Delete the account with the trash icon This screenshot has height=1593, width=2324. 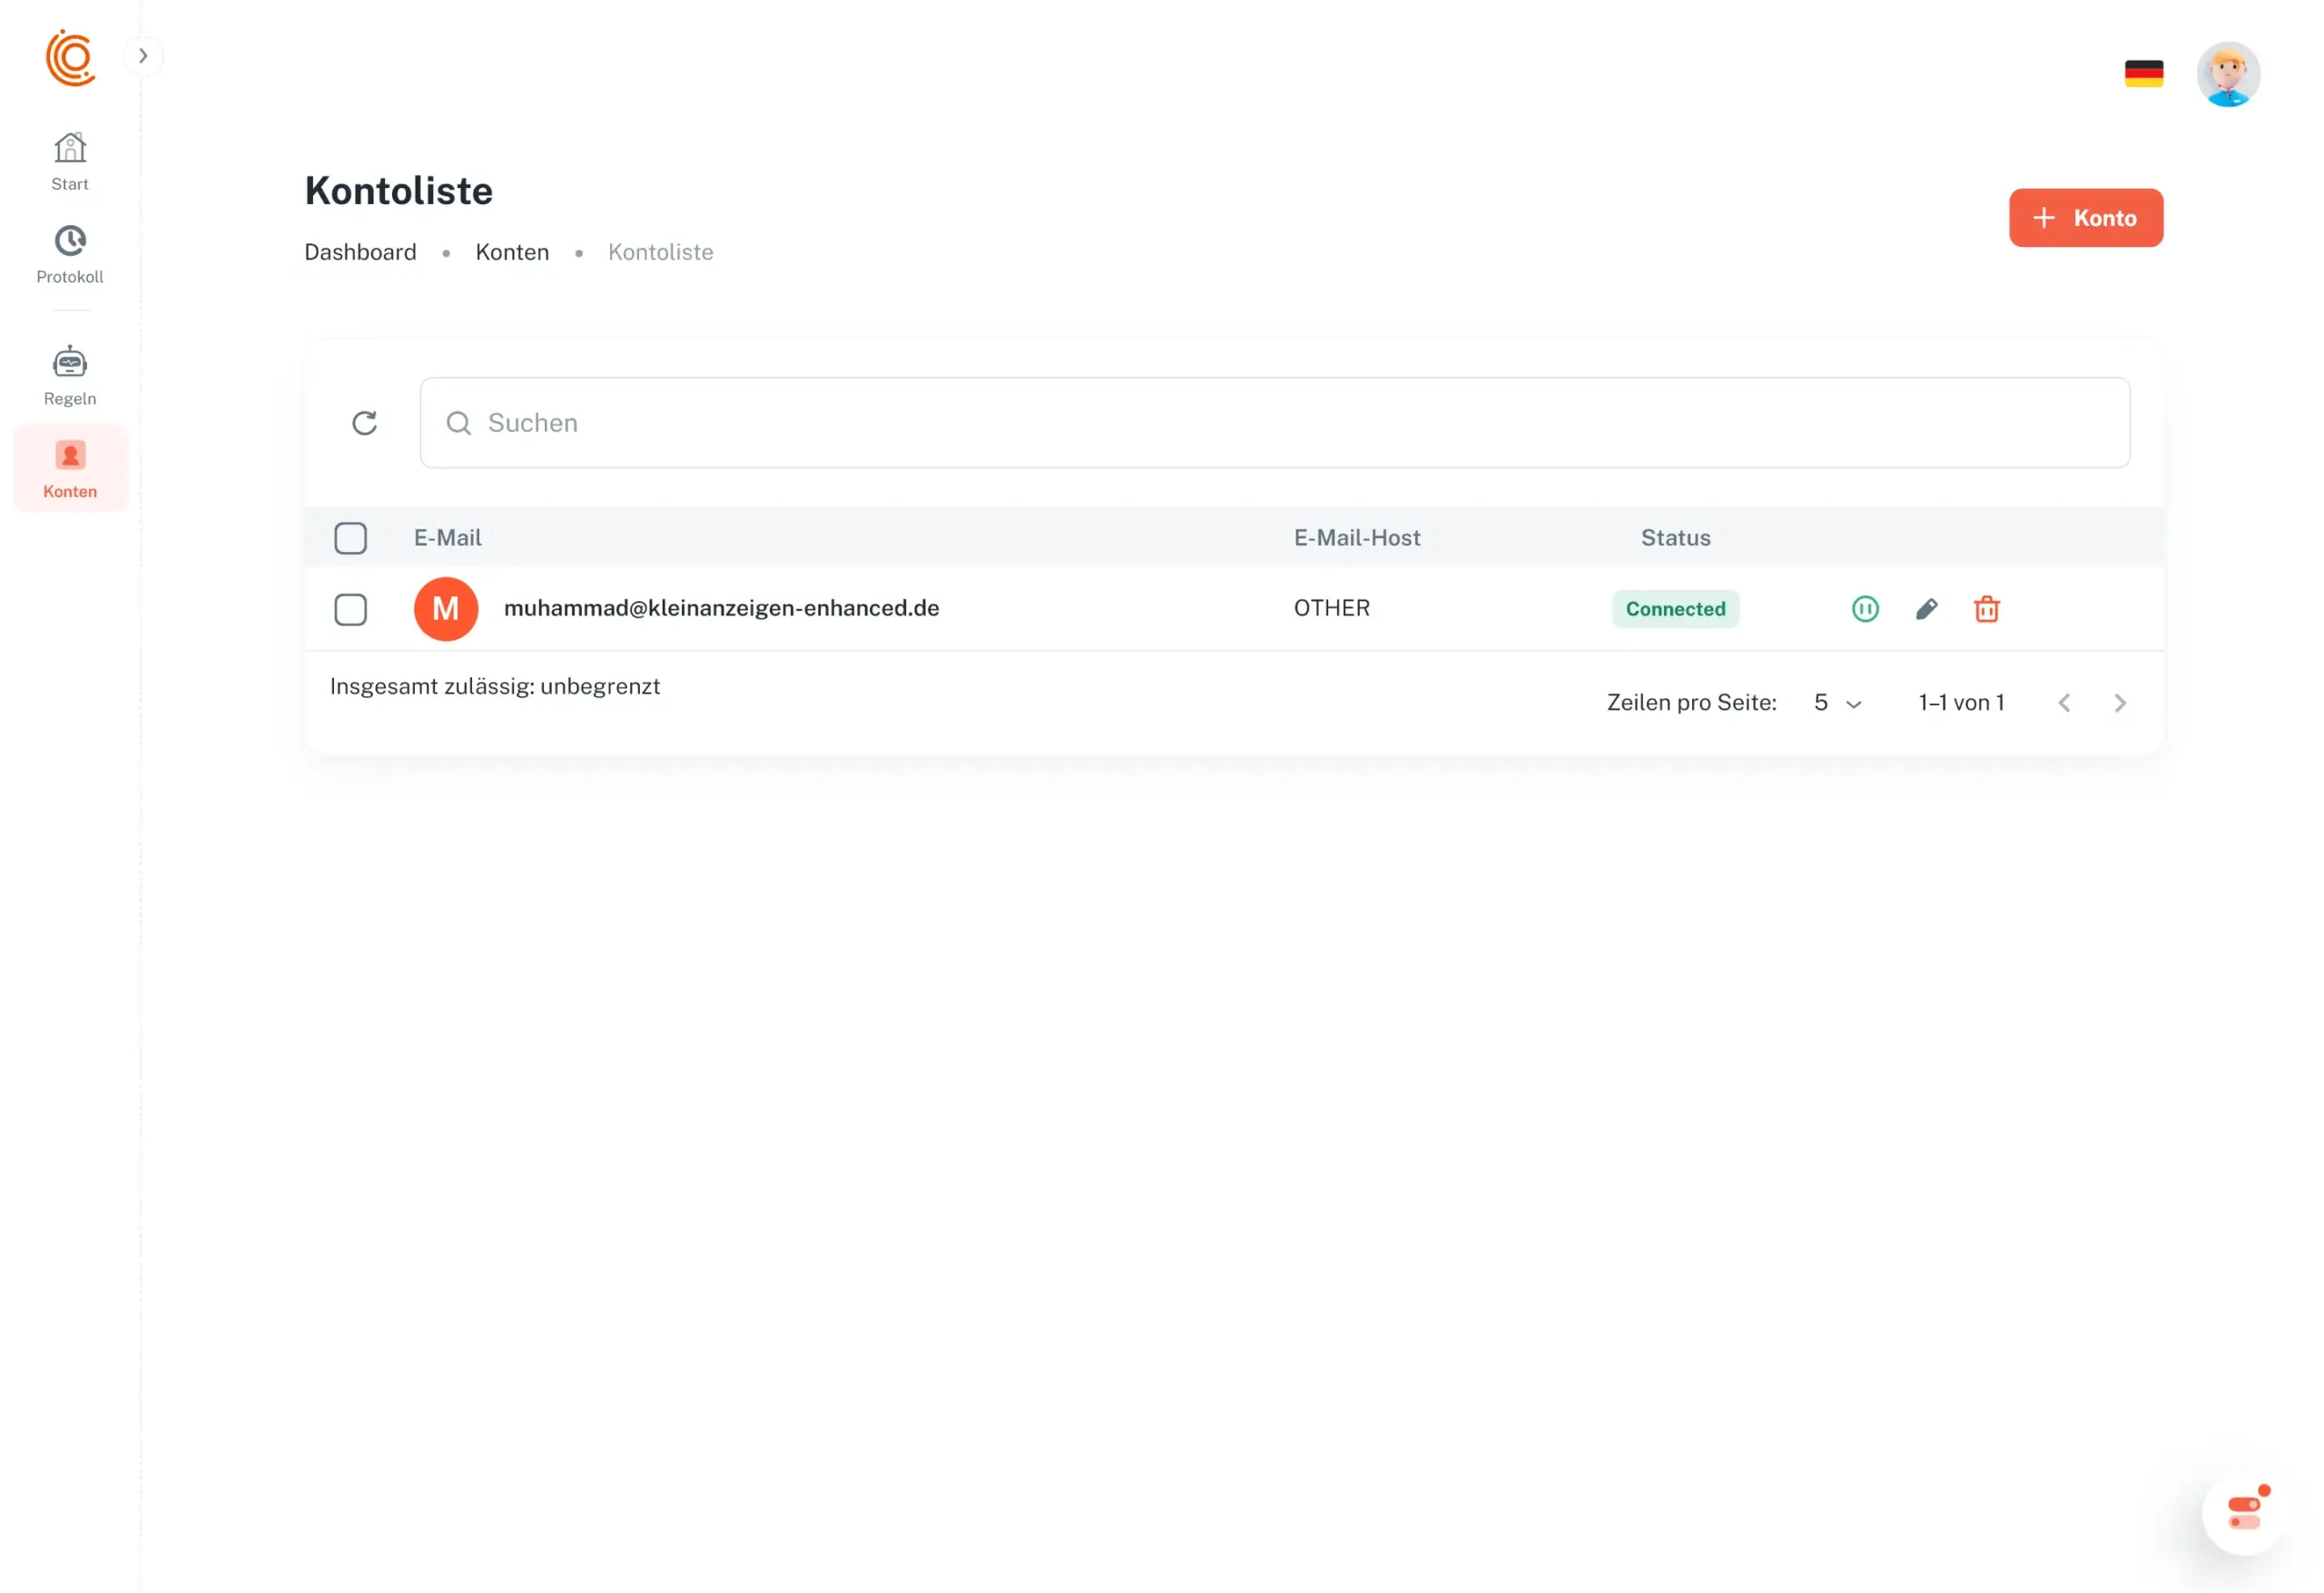click(1986, 609)
